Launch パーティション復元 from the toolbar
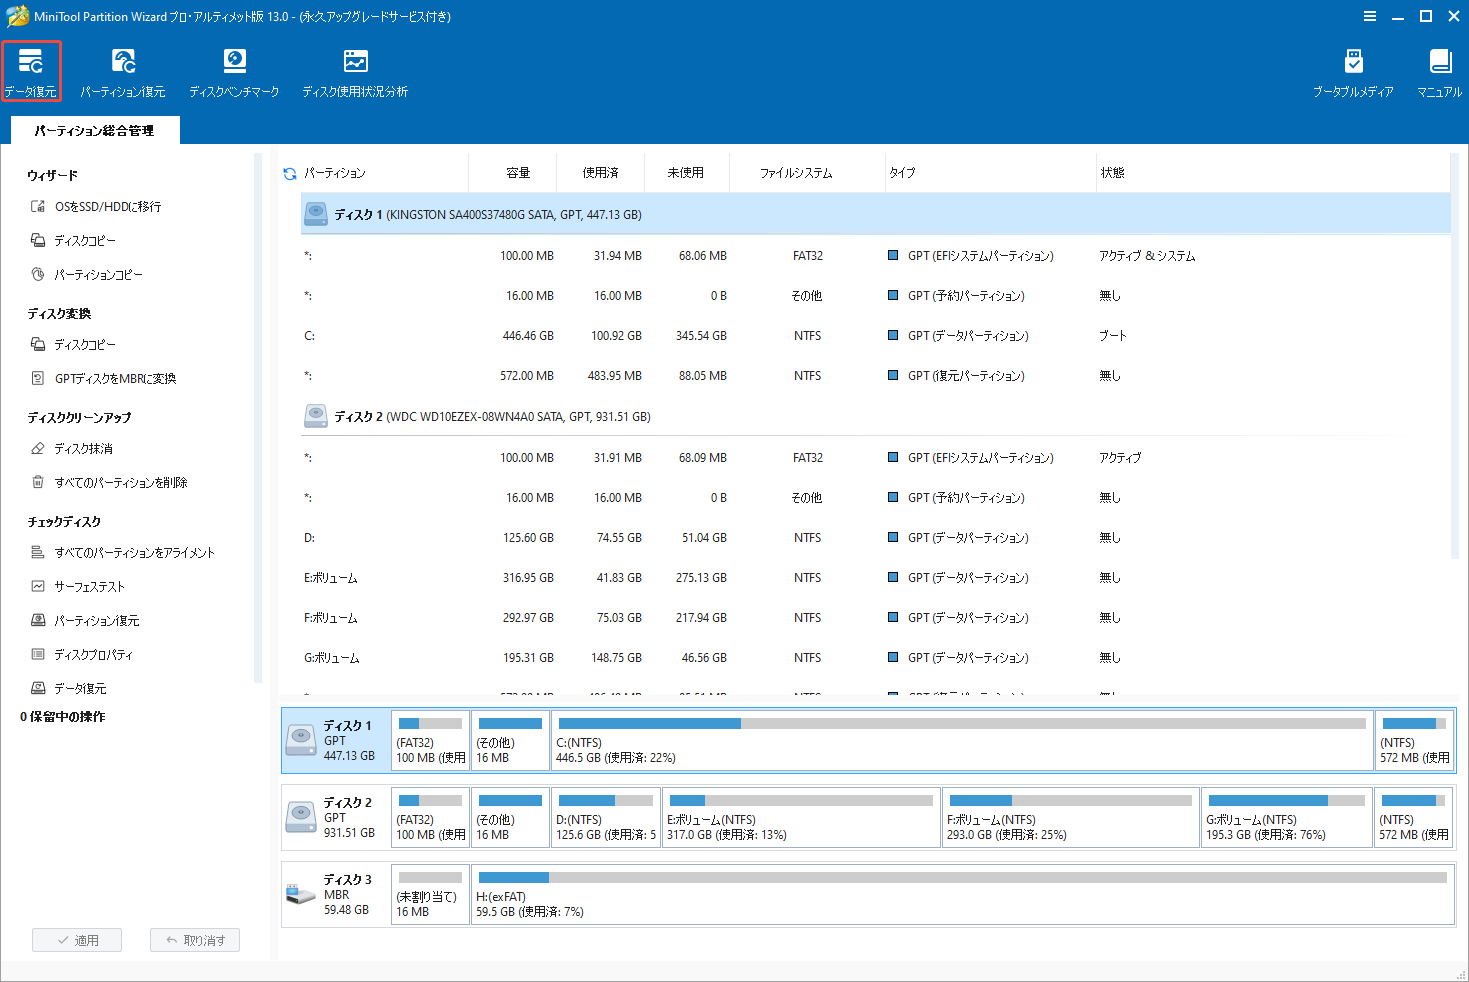1469x982 pixels. click(x=123, y=70)
